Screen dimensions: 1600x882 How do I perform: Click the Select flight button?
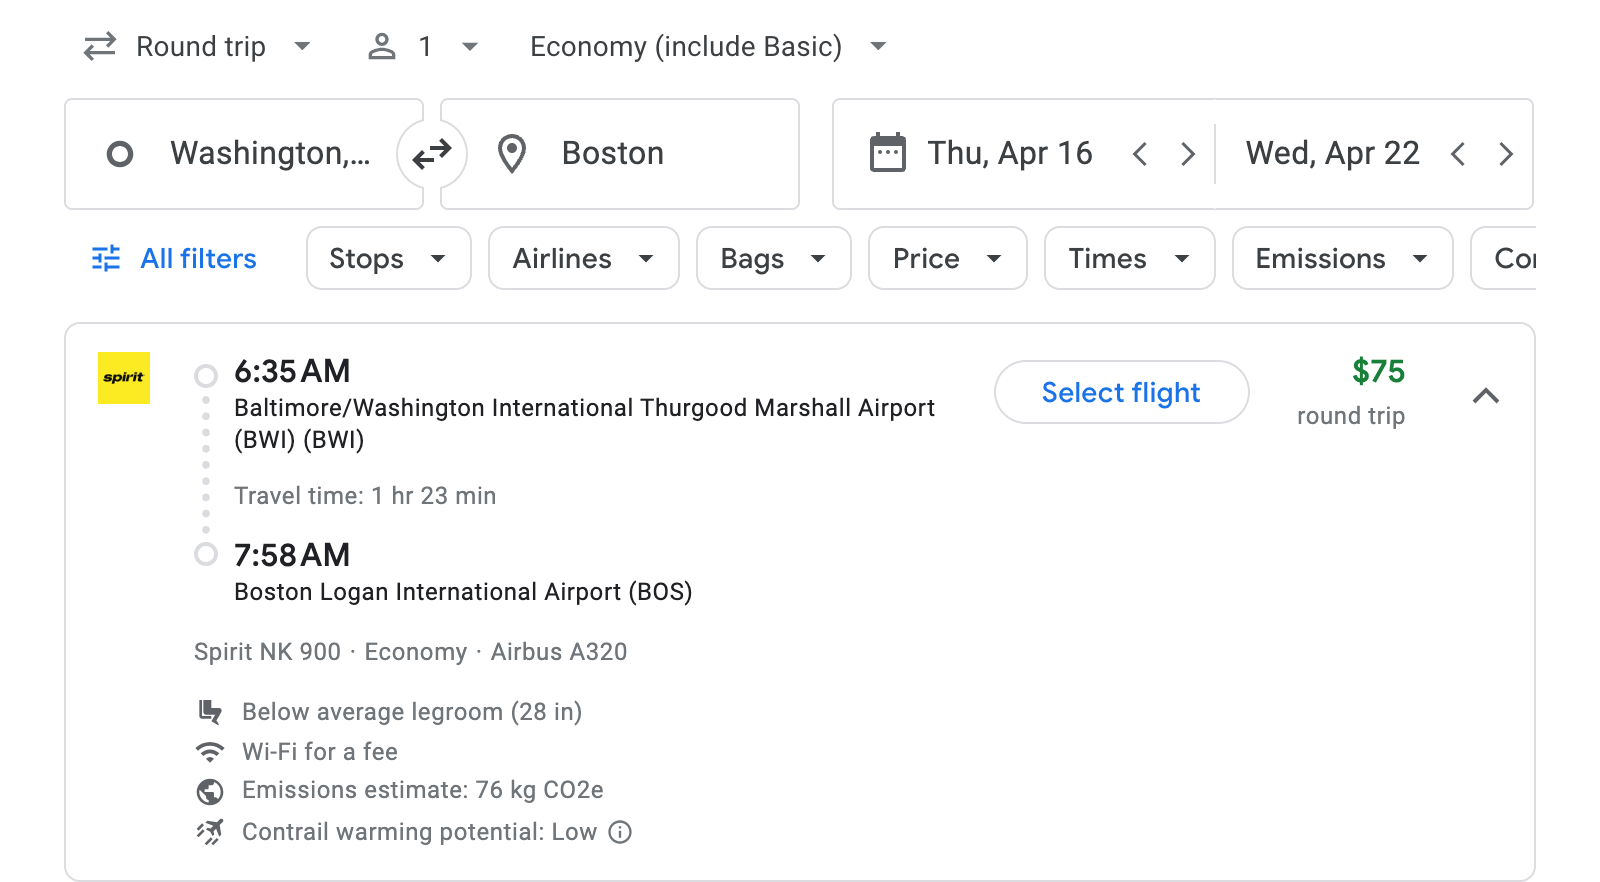(x=1122, y=392)
